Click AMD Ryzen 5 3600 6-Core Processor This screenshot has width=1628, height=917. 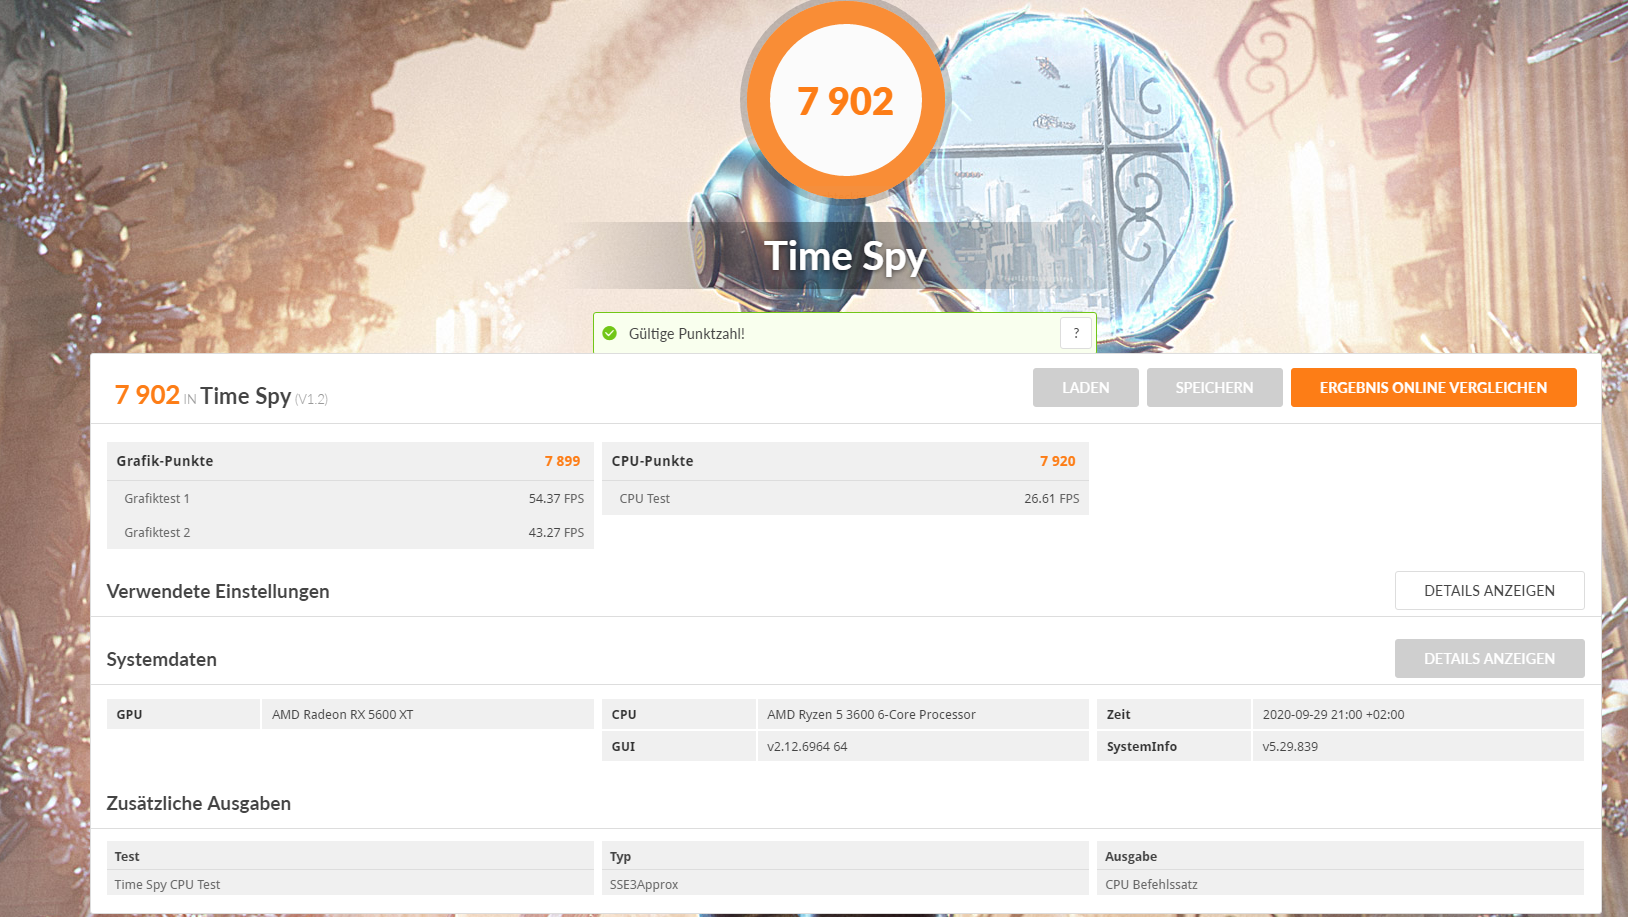coord(923,714)
